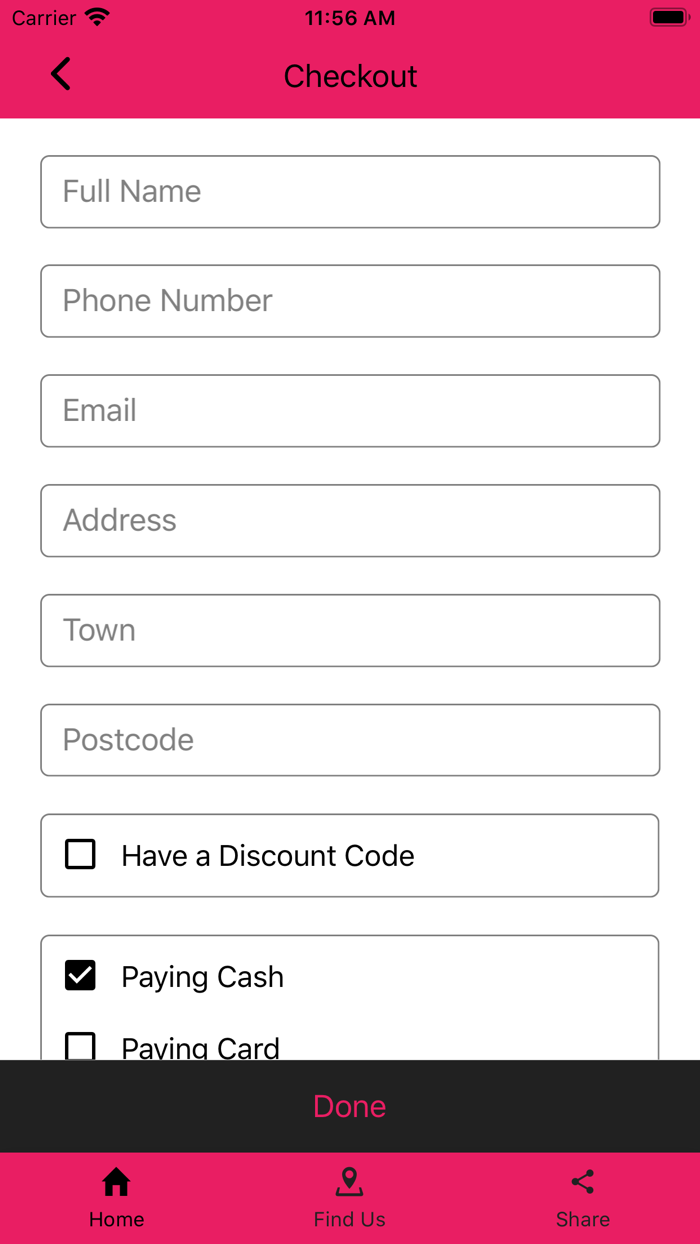Focus the Full Name input field
700x1244 pixels.
tap(350, 191)
